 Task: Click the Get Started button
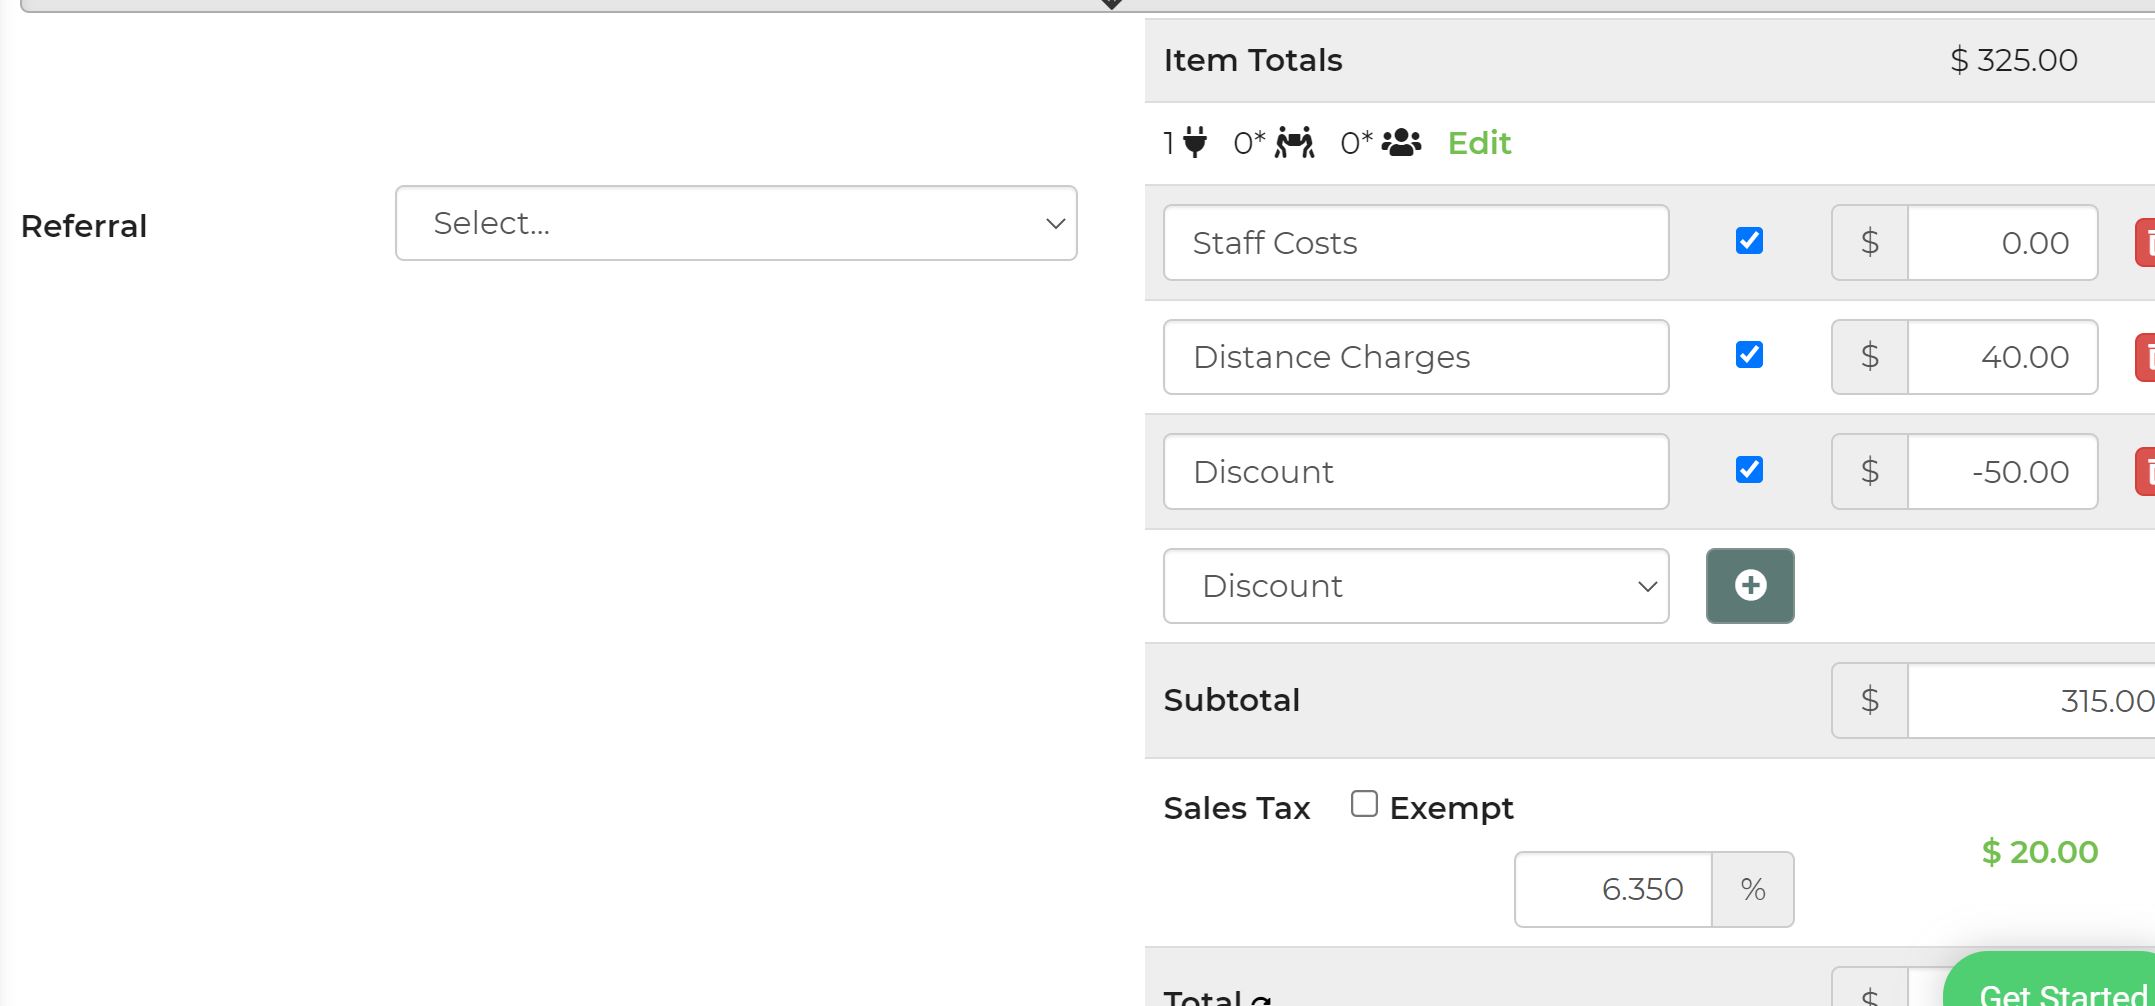click(x=2060, y=990)
